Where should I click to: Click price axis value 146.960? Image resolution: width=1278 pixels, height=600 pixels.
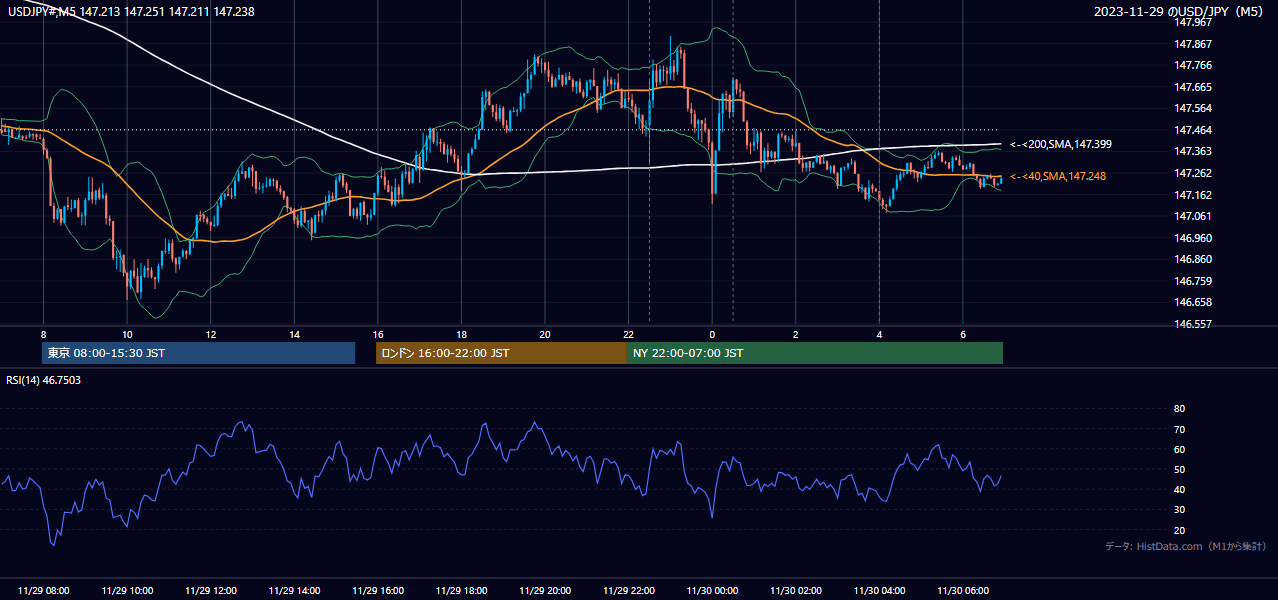click(x=1194, y=238)
